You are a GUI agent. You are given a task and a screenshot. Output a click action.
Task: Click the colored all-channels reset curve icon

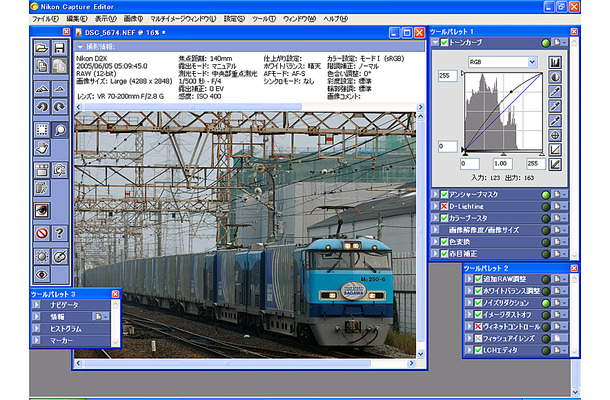click(x=555, y=165)
